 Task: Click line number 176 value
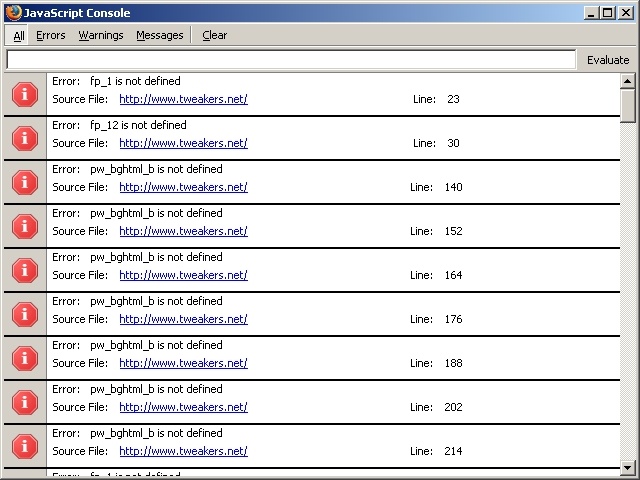point(453,320)
